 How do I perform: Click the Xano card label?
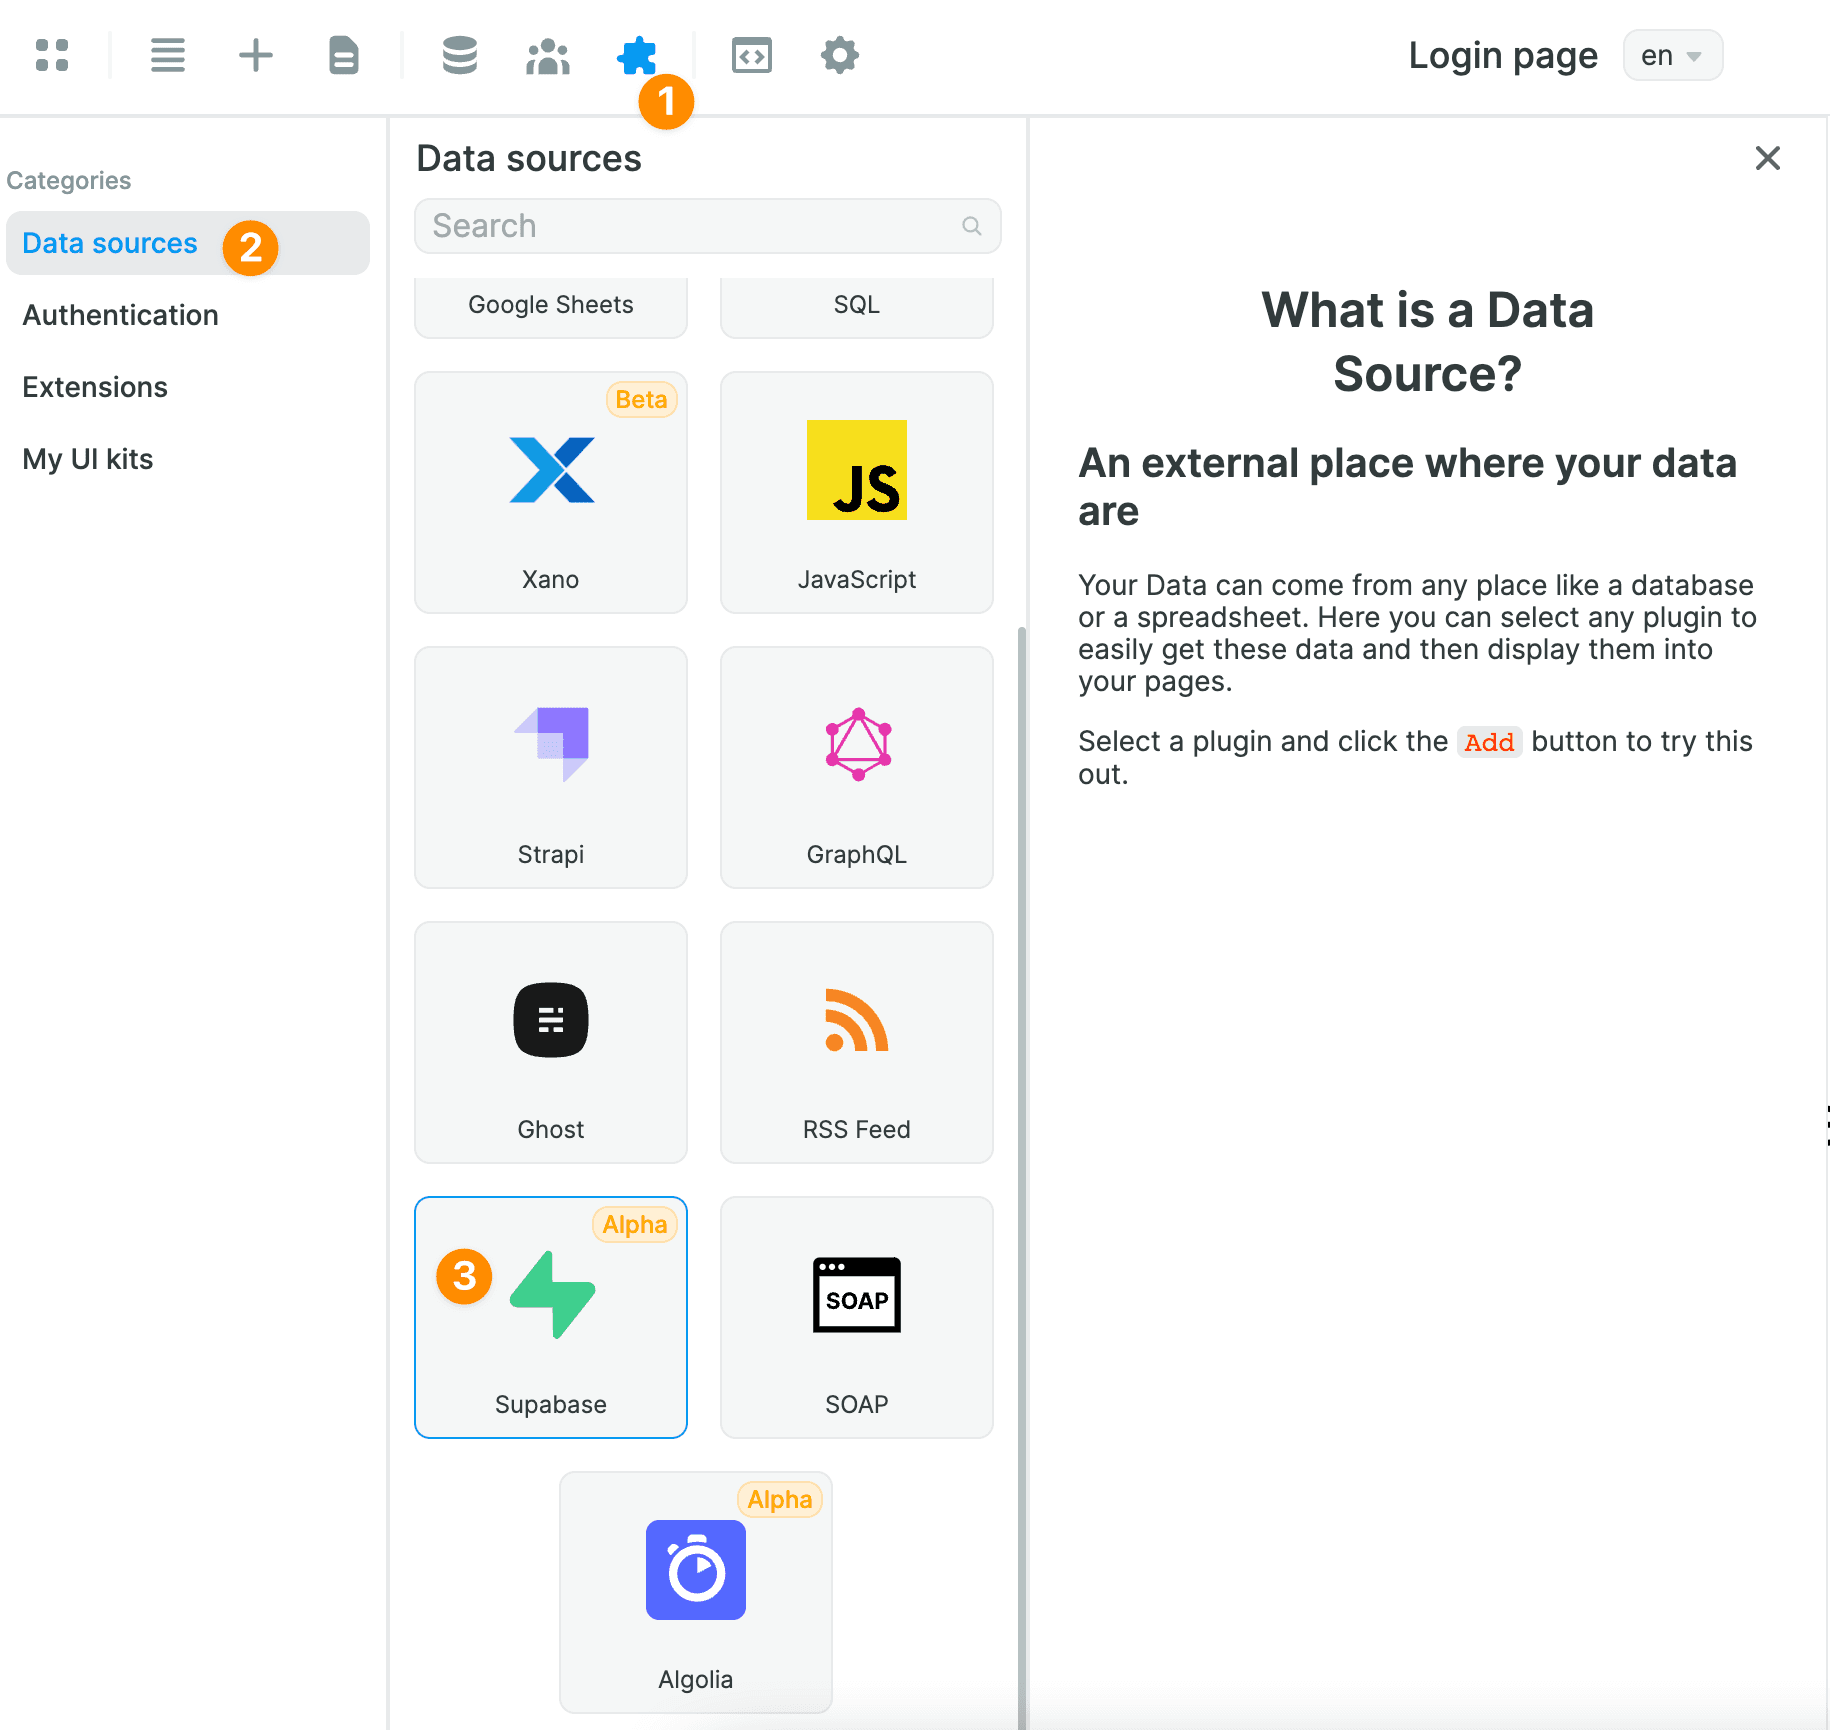coord(551,579)
